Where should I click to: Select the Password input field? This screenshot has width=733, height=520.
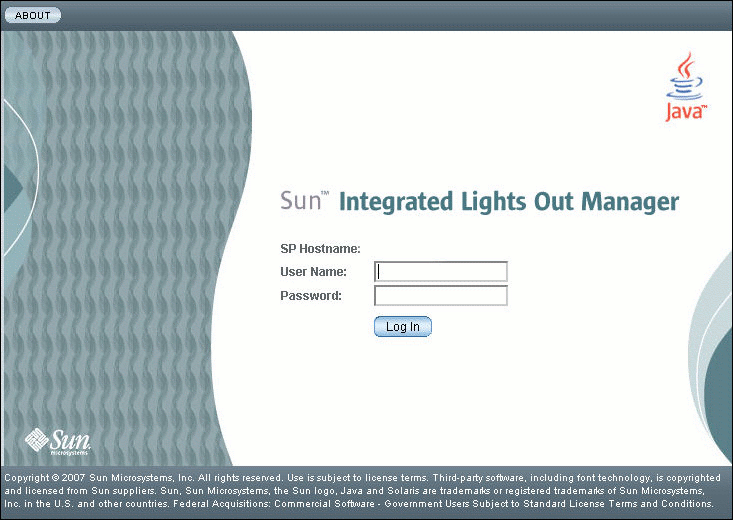pyautogui.click(x=441, y=296)
